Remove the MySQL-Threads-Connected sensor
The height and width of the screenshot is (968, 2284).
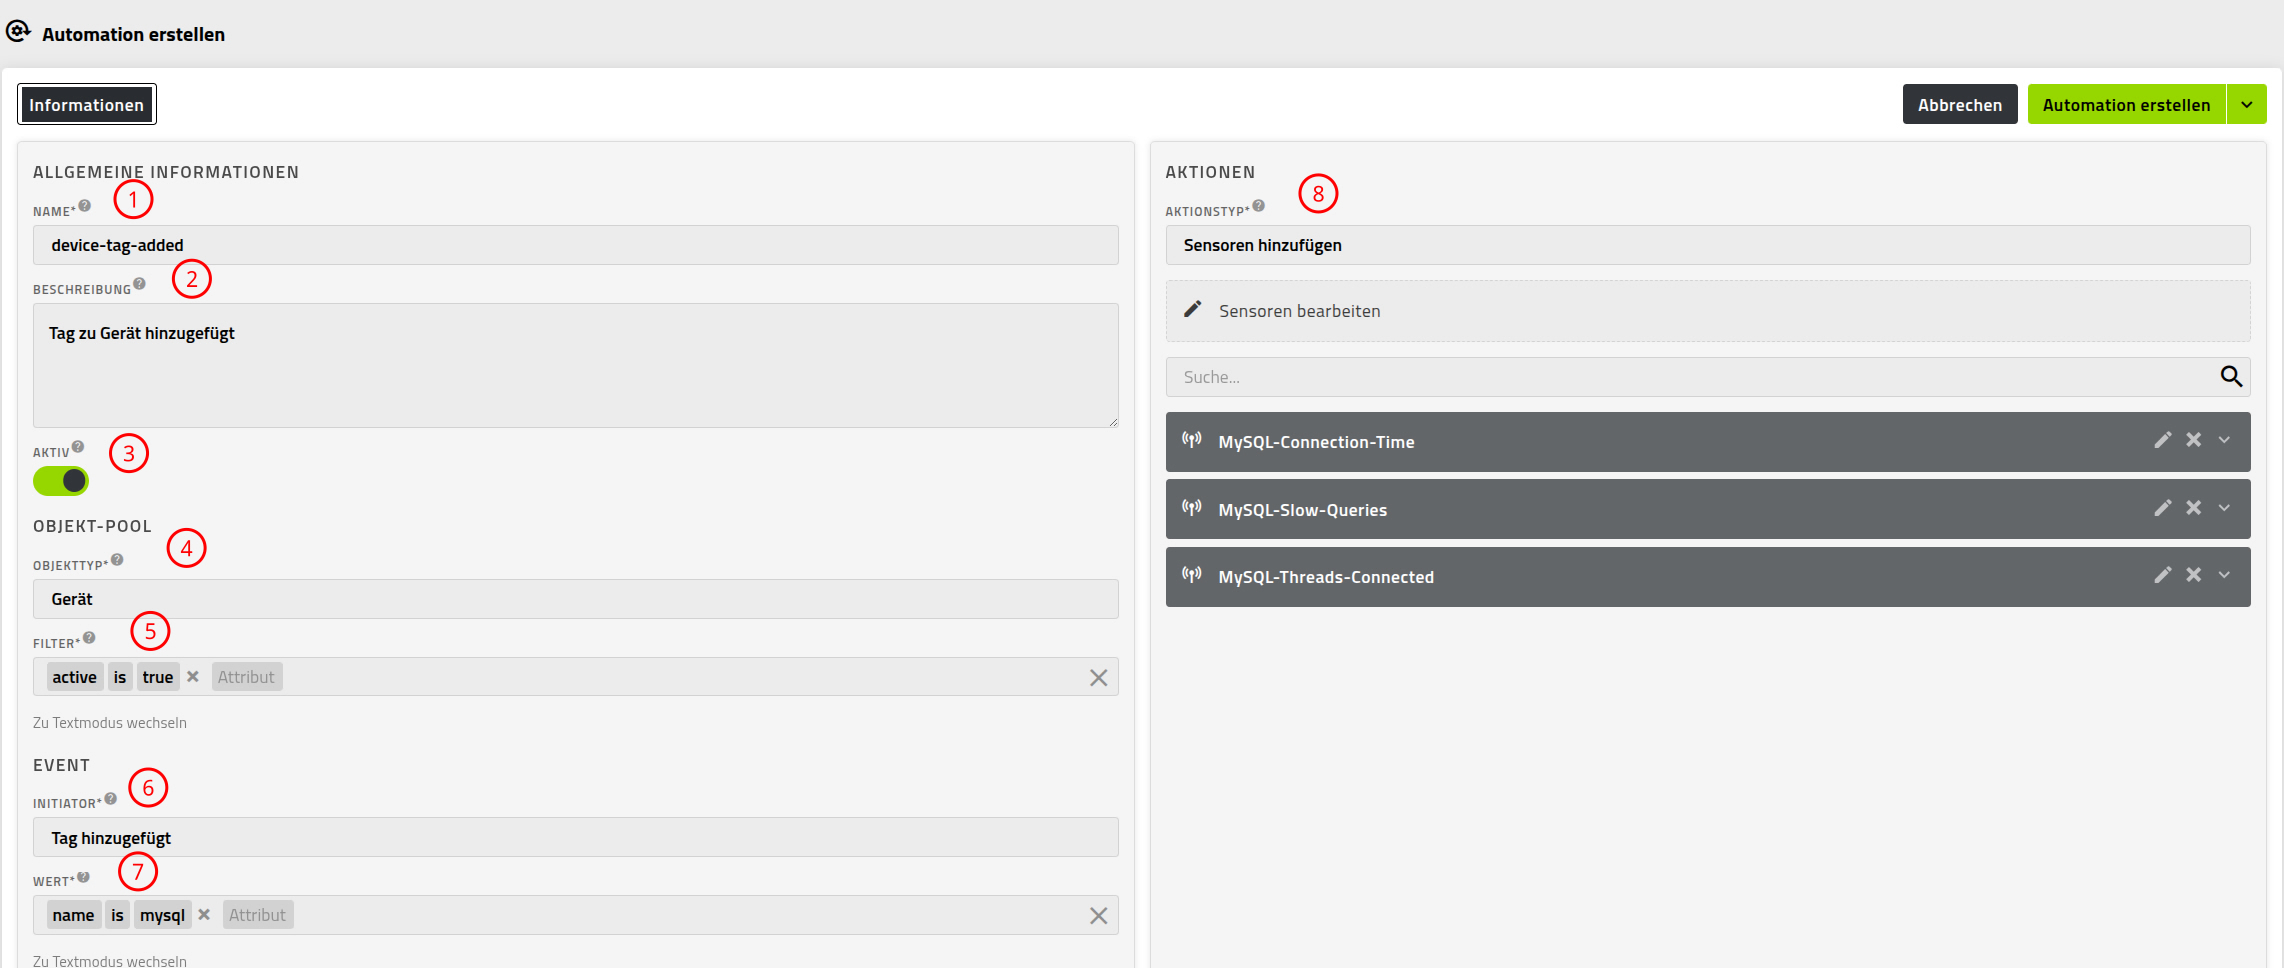point(2194,575)
